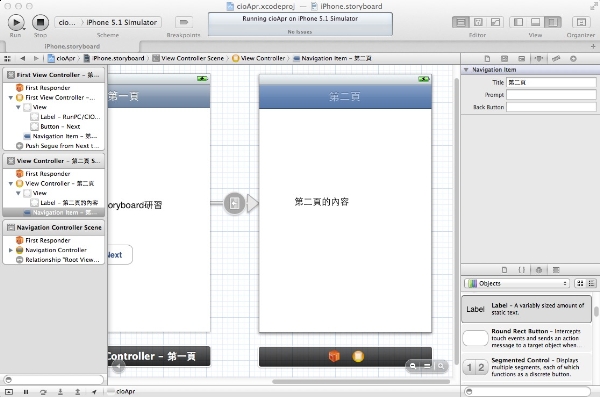
Task: Click the push segue icon between scenes
Action: coord(234,203)
